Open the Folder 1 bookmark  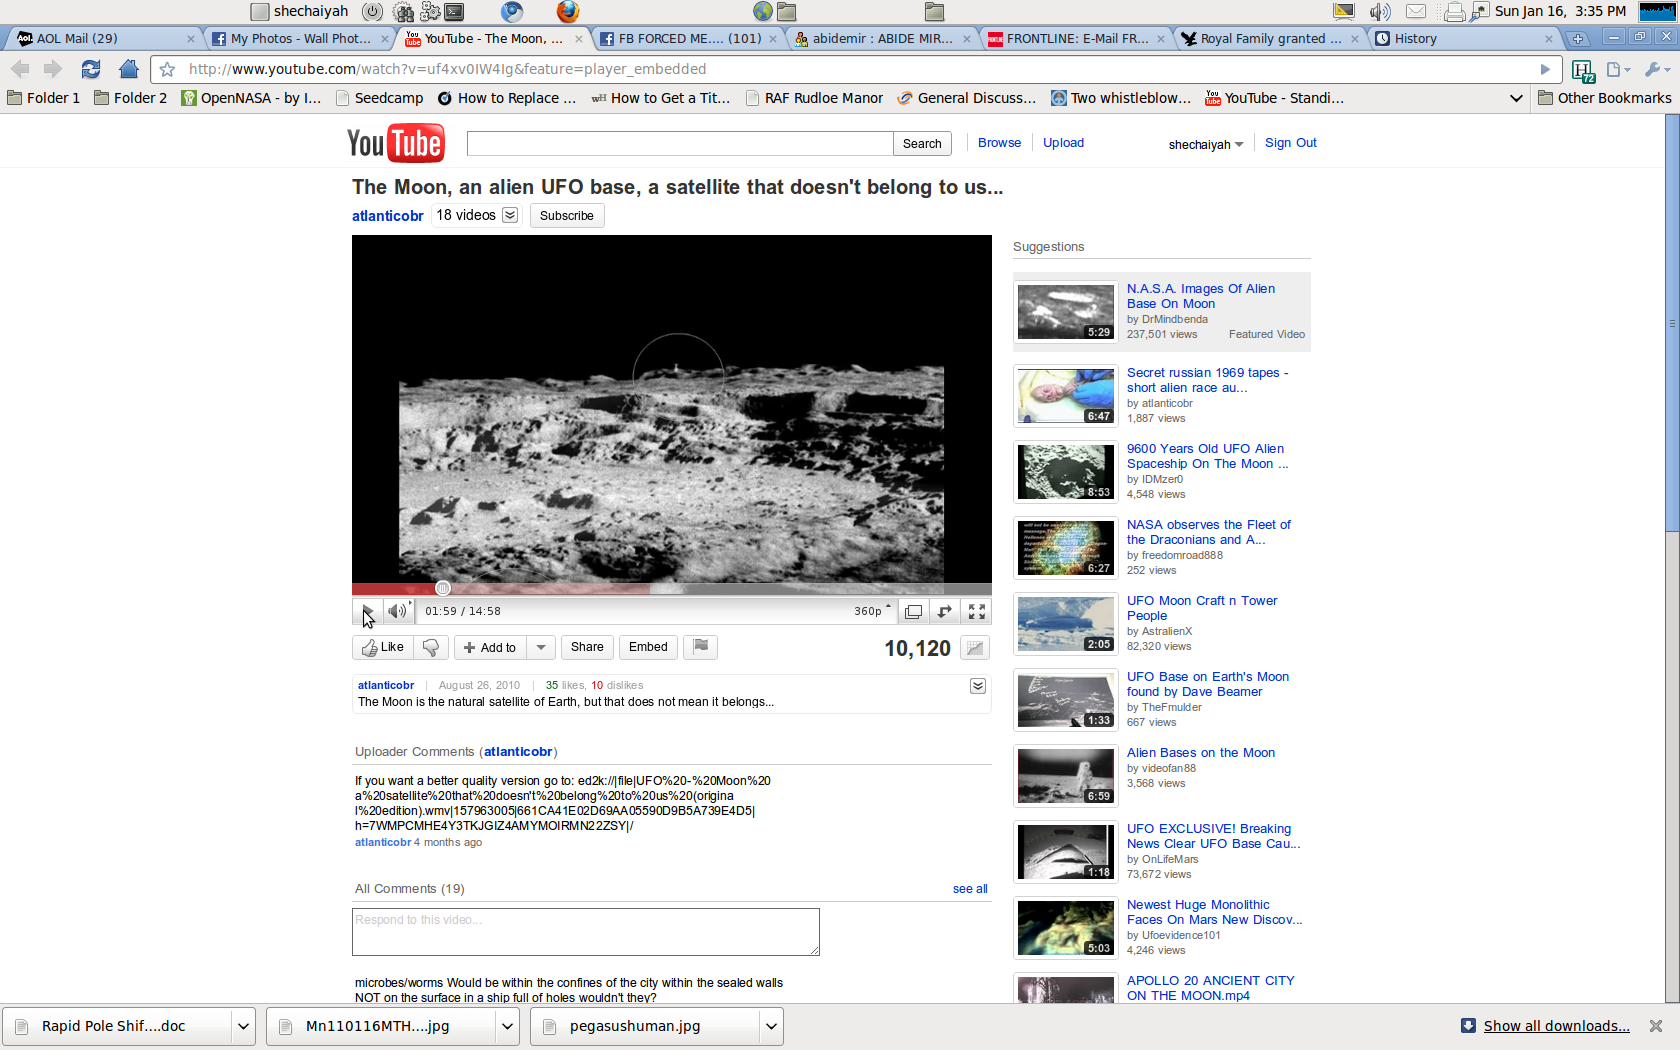[x=43, y=98]
